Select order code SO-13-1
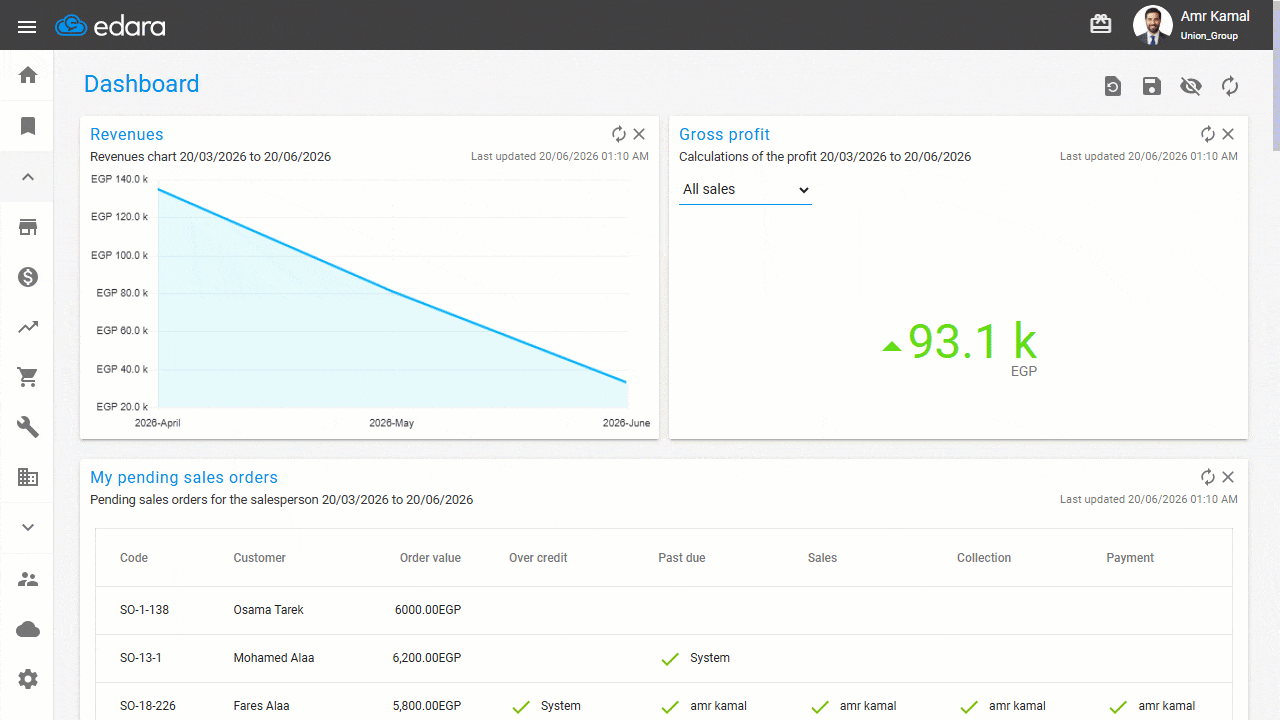1280x720 pixels. pyautogui.click(x=140, y=658)
